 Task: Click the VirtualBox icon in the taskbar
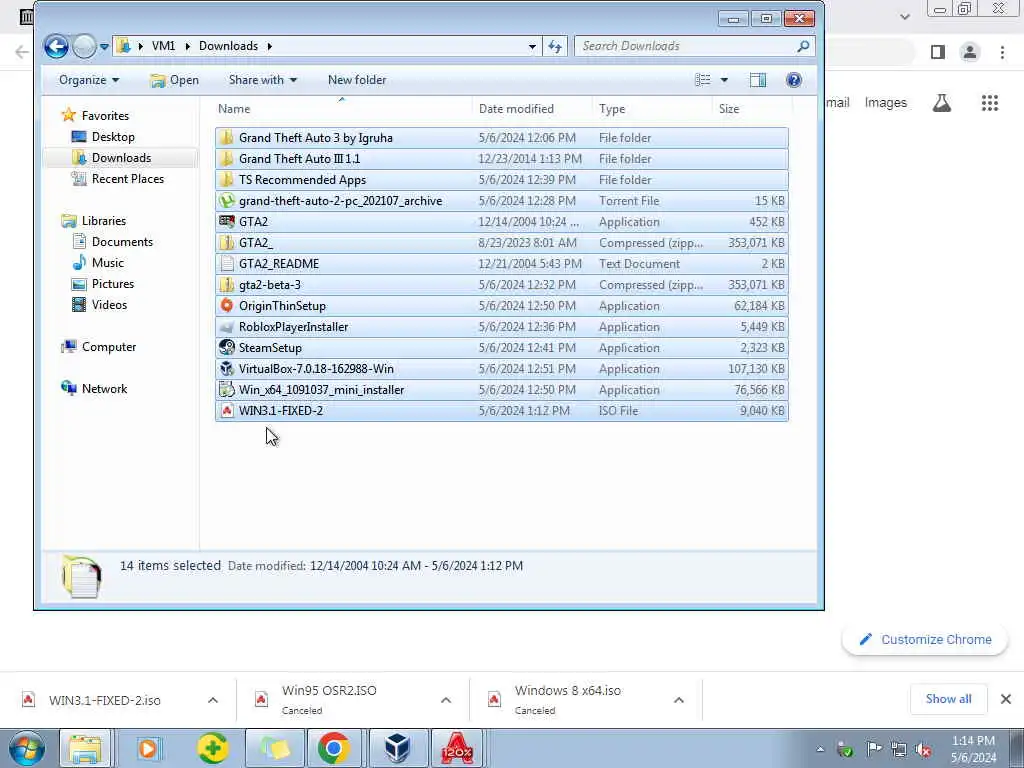tap(396, 748)
